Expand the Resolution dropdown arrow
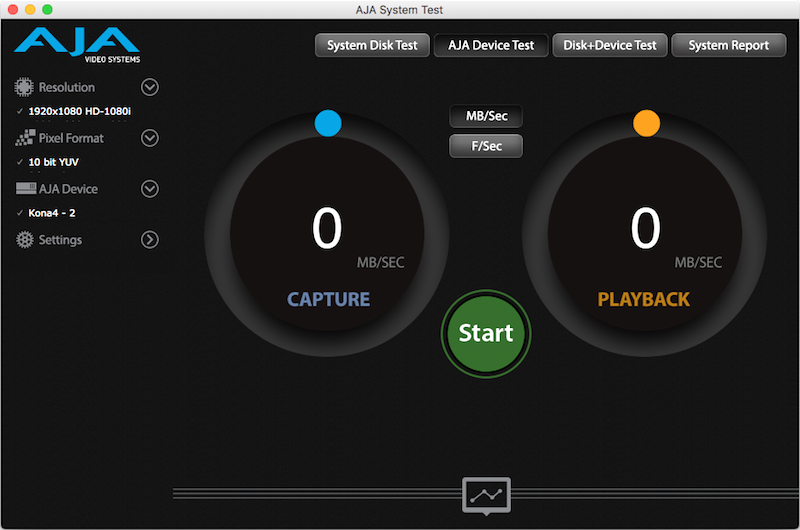 150,87
